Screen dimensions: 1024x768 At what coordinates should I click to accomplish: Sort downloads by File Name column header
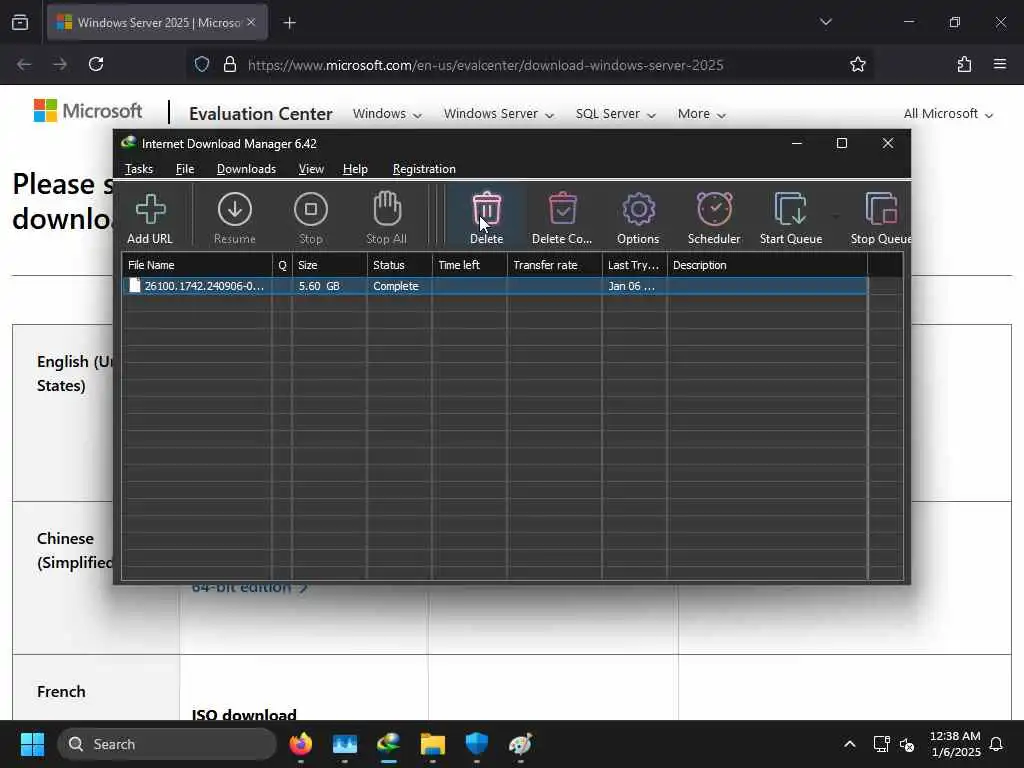click(197, 264)
